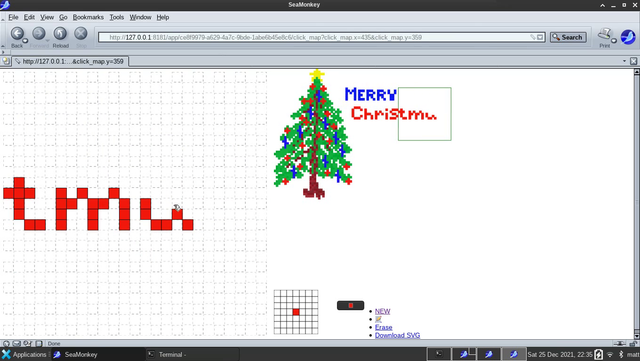Open the tab list dropdown arrow

624,61
